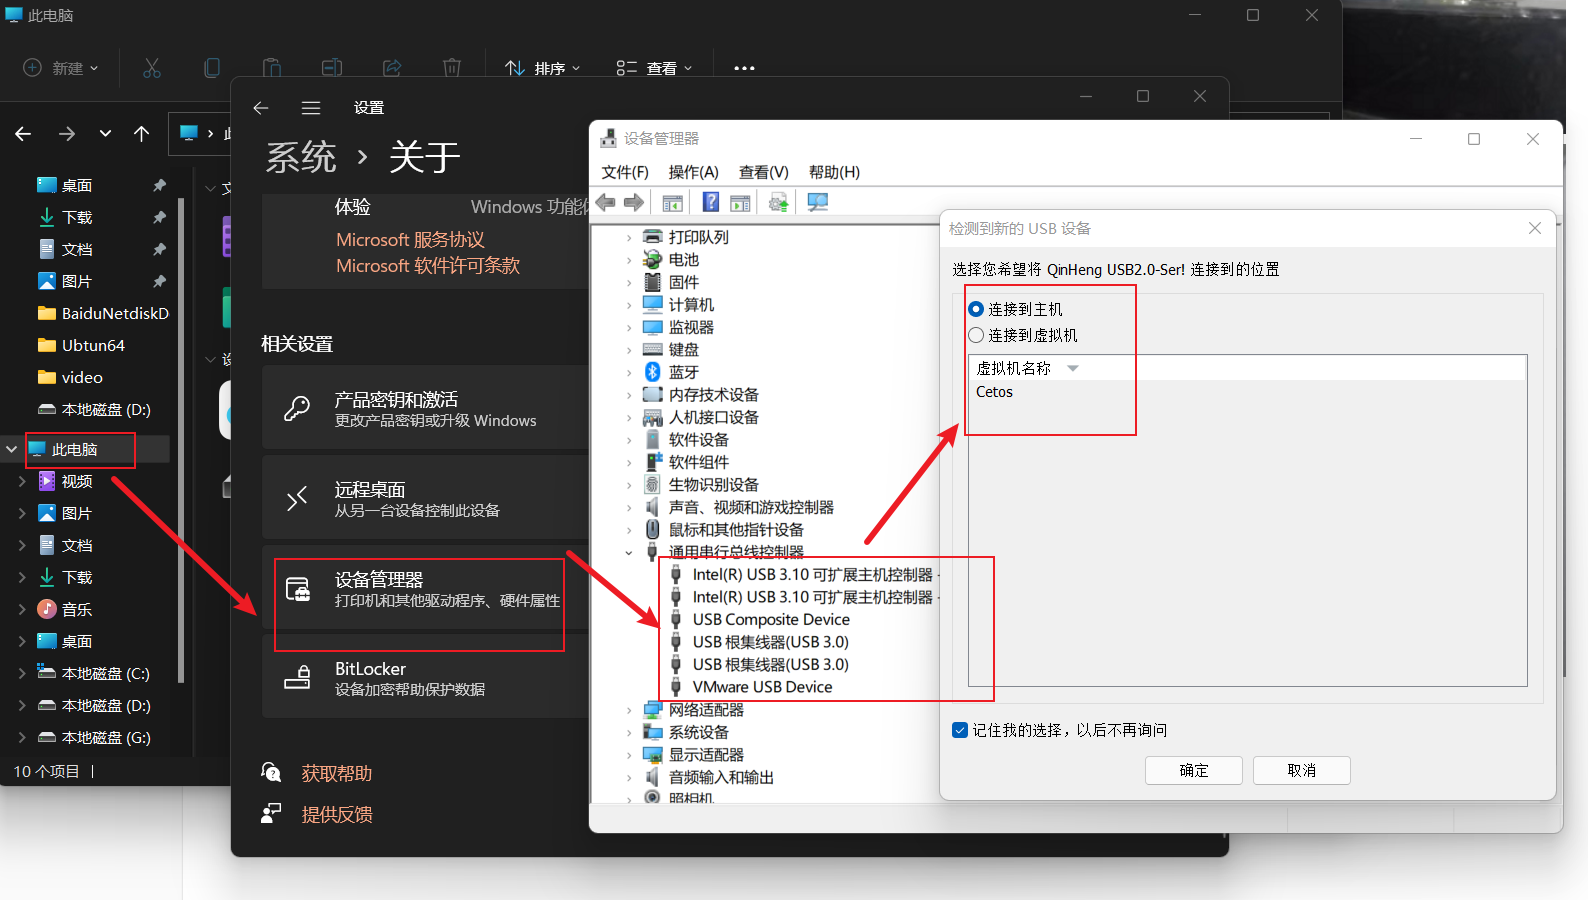This screenshot has height=900, width=1588.
Task: Select the connect to virtual machine radio button
Action: coord(976,335)
